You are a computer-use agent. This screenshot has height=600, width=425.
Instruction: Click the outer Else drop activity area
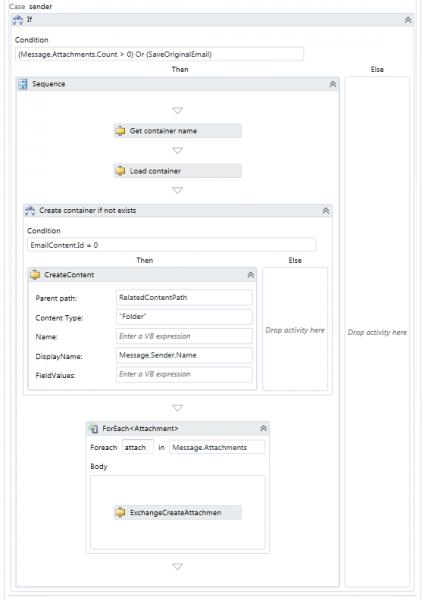(377, 332)
